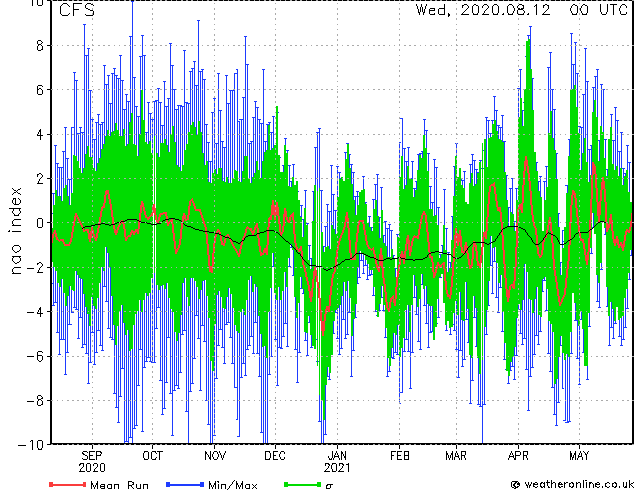
Task: Click the 'Mean Run' legend text
Action: (x=119, y=485)
